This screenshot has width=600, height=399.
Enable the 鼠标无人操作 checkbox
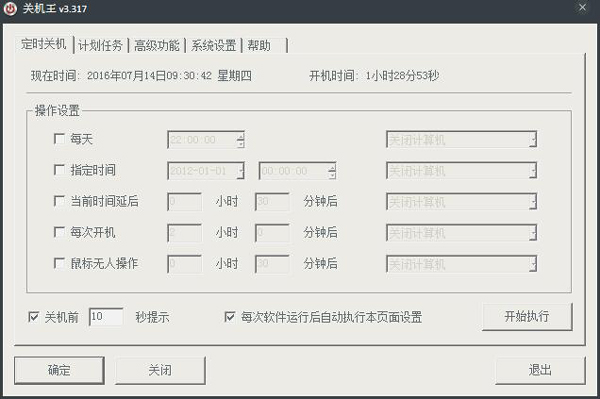(x=59, y=263)
